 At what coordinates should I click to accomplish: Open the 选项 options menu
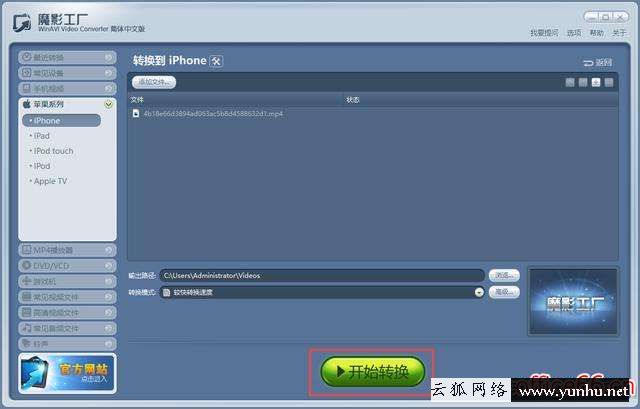[574, 33]
